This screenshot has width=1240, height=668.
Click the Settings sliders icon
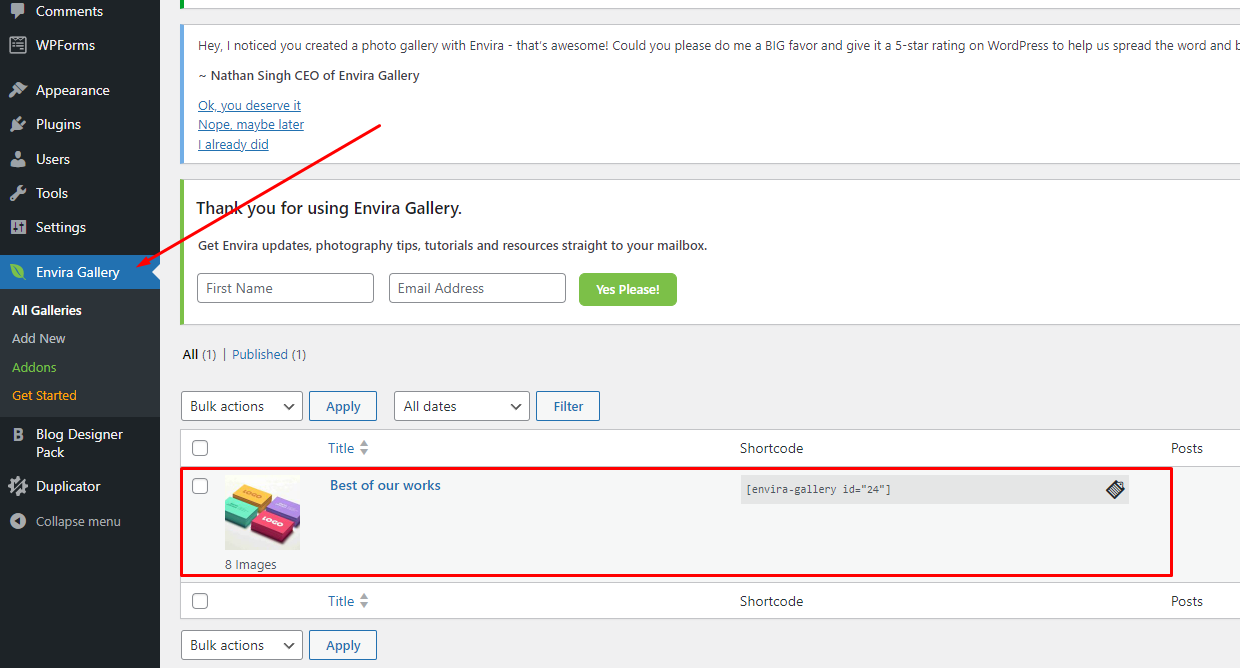[x=18, y=227]
